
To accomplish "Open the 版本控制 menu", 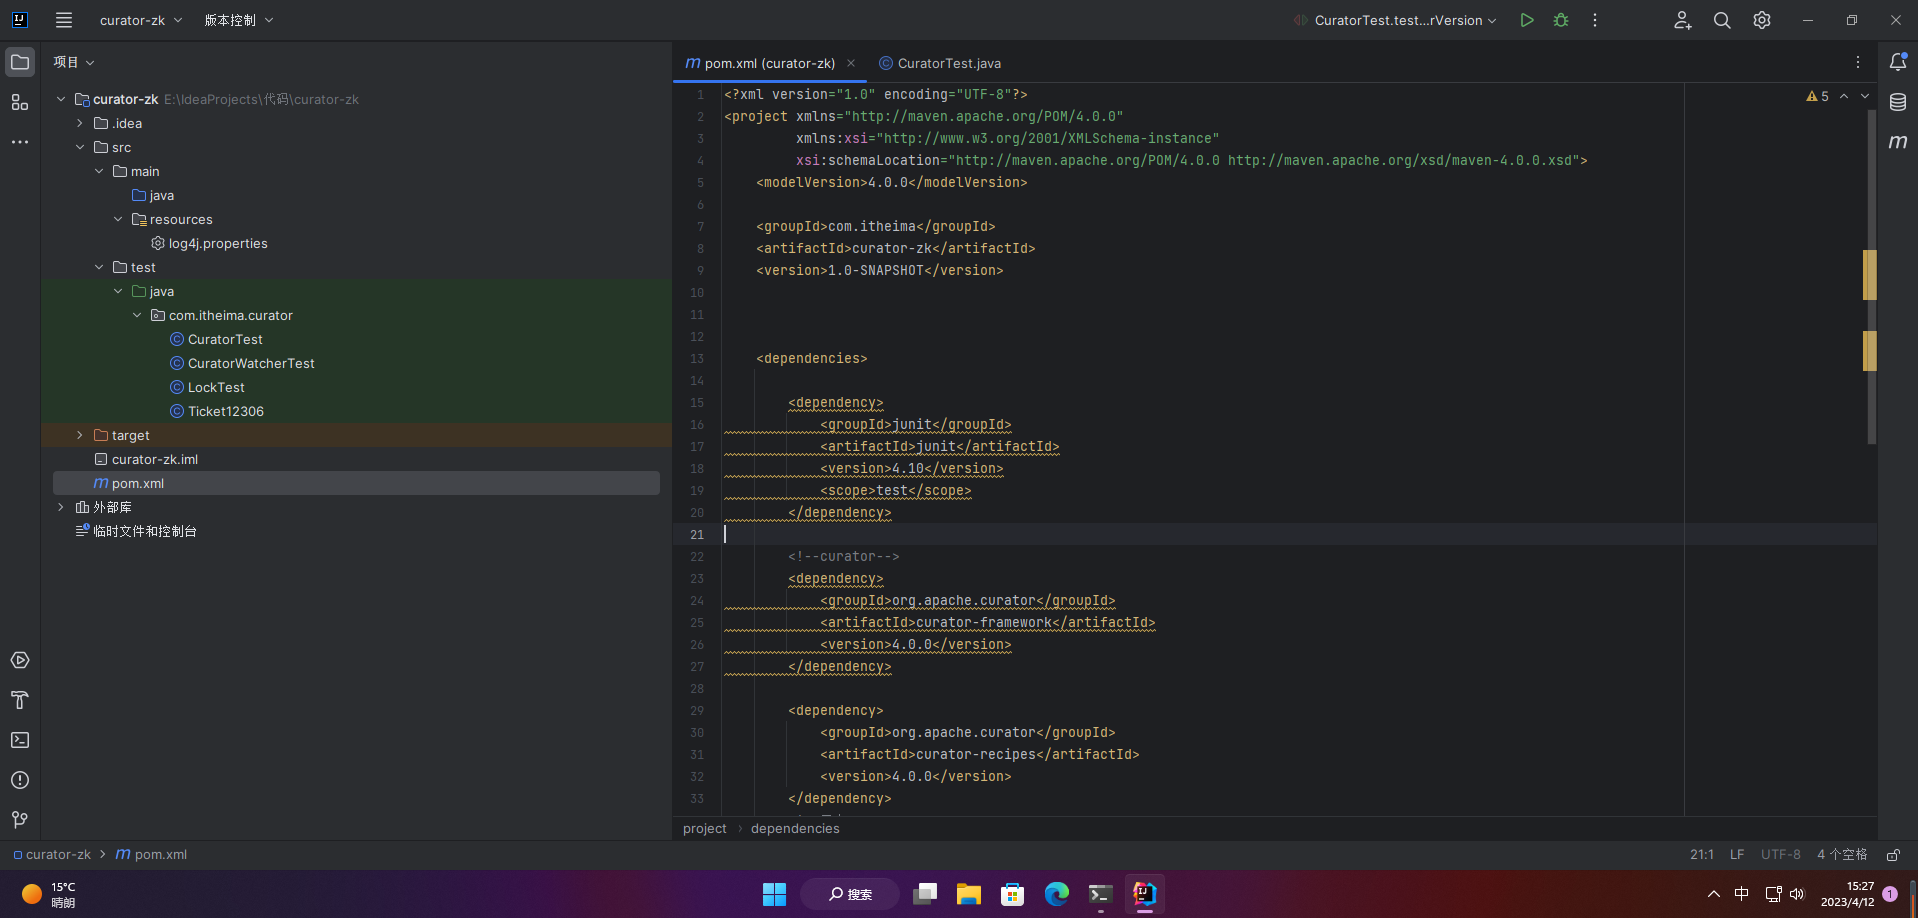I will tap(238, 20).
